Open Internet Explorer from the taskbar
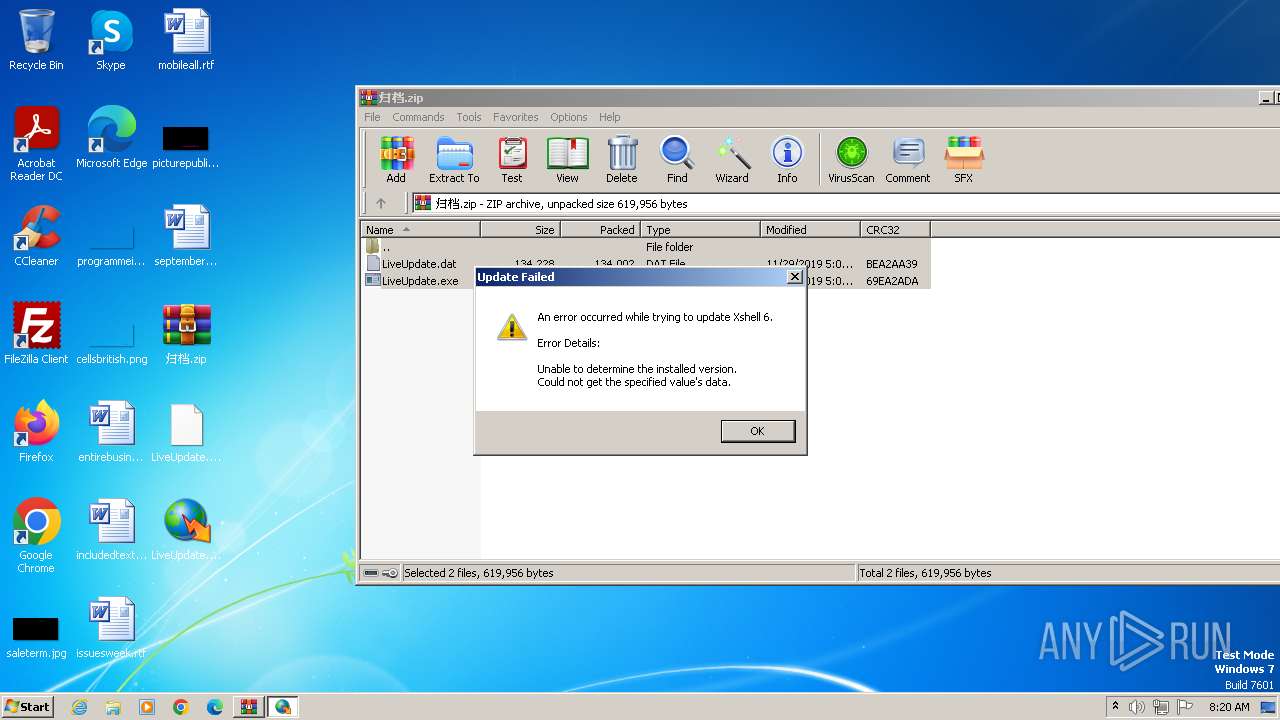 [79, 707]
